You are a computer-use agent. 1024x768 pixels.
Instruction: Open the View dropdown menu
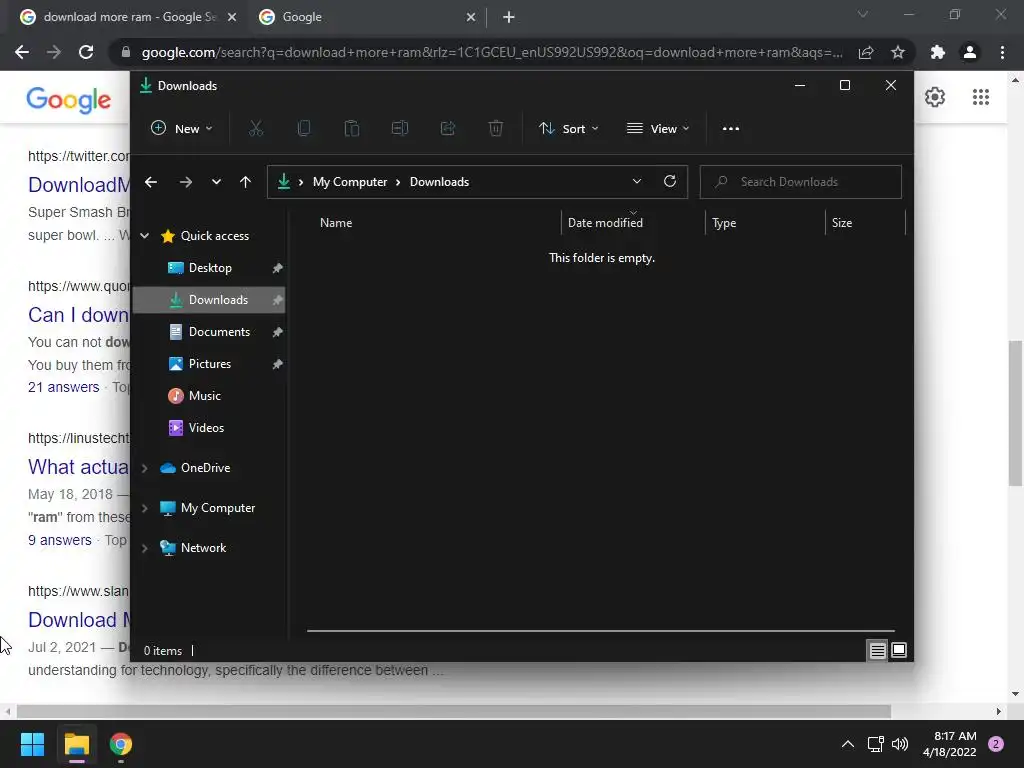click(658, 129)
